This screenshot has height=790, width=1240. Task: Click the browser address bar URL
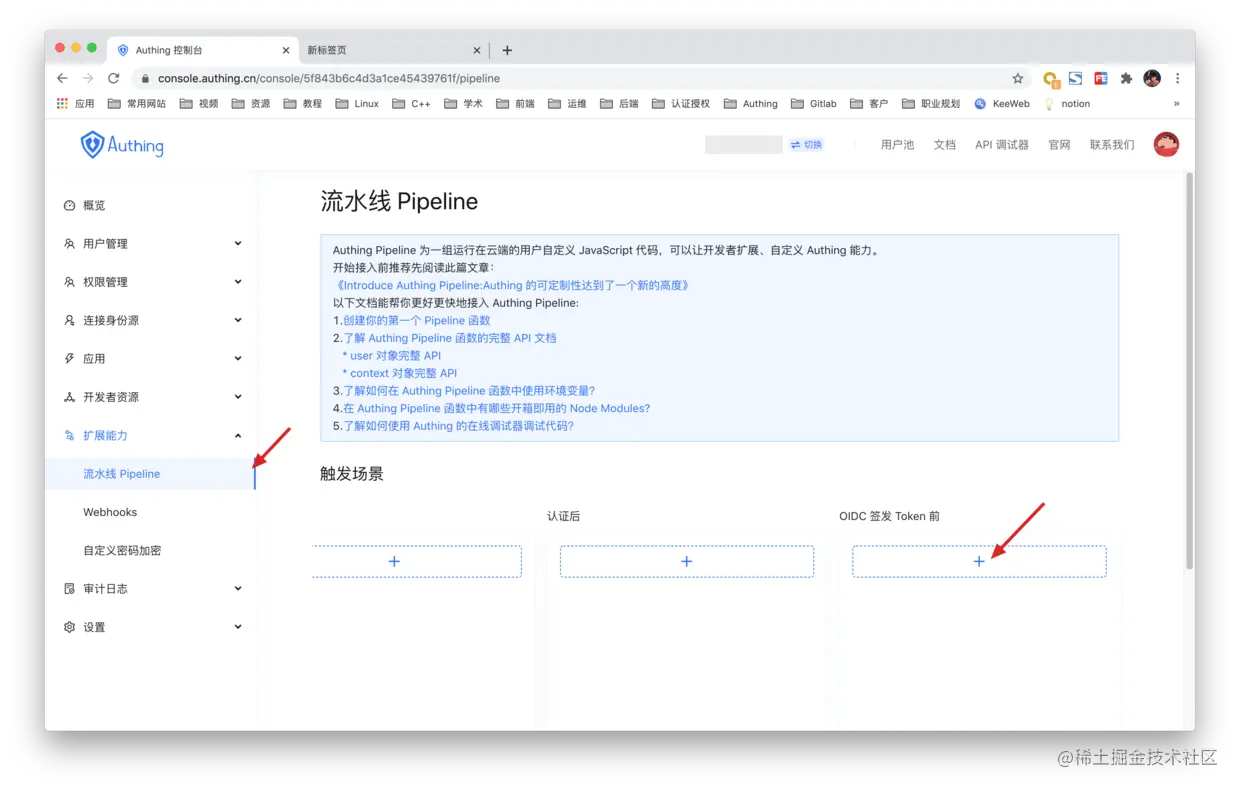coord(329,78)
